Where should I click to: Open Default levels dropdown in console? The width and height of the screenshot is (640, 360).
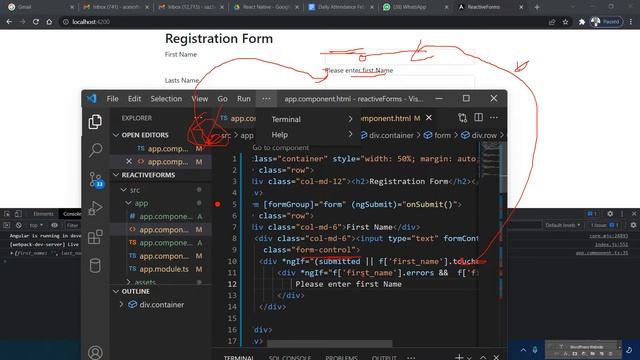coord(562,225)
